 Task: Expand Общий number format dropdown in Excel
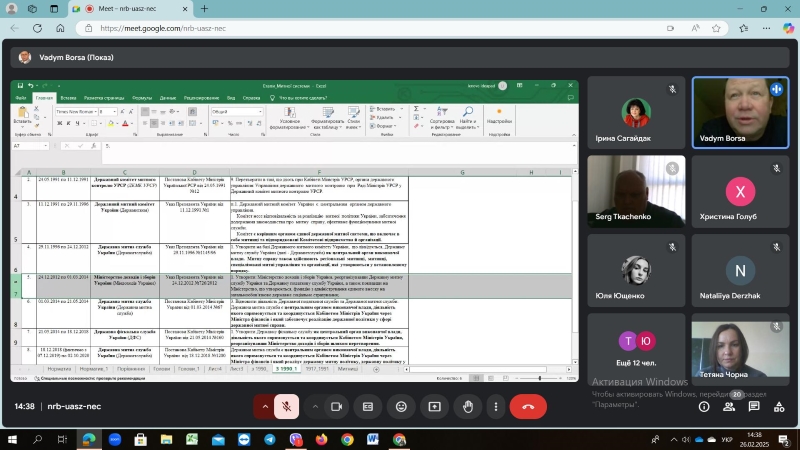pyautogui.click(x=260, y=111)
